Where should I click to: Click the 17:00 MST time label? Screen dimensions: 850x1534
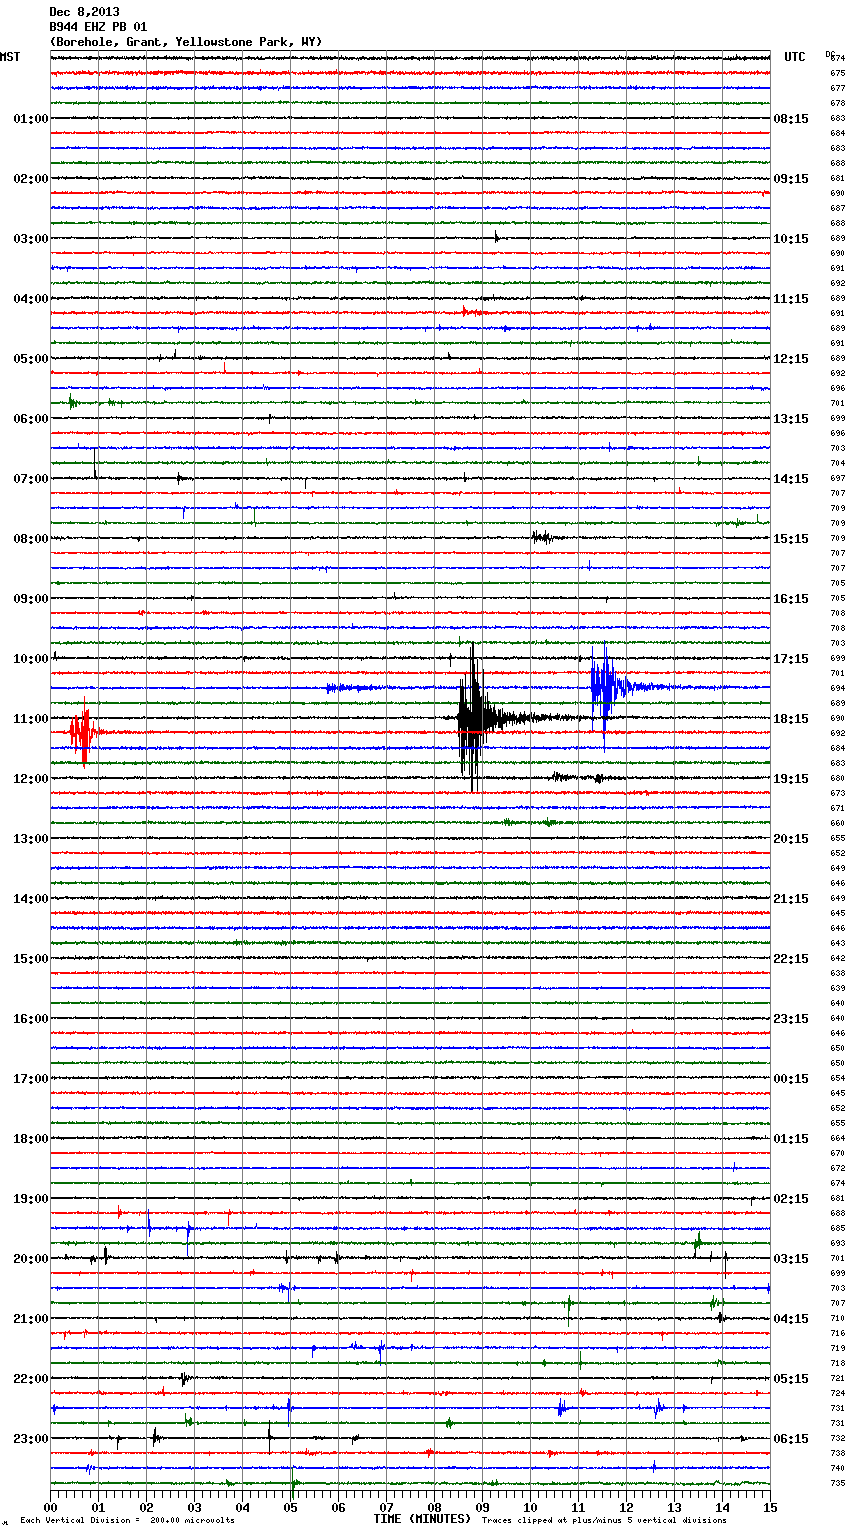(x=31, y=1079)
